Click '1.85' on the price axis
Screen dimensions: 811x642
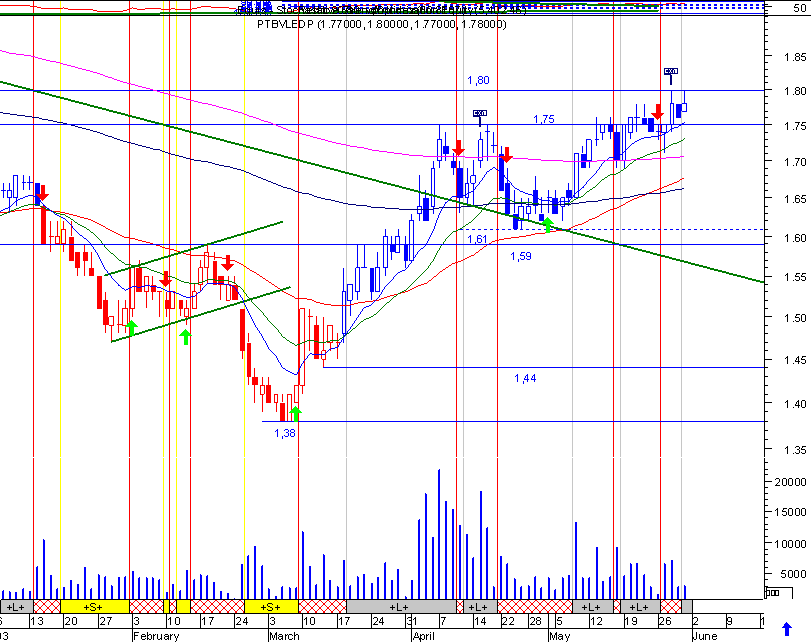tap(794, 57)
